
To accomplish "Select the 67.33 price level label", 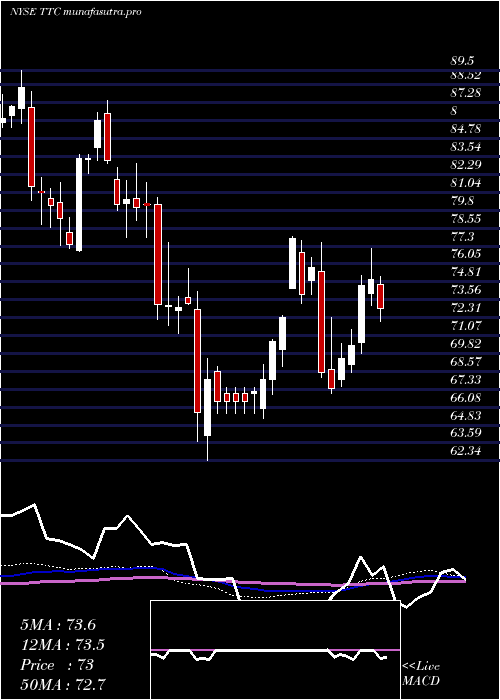I will pyautogui.click(x=466, y=379).
